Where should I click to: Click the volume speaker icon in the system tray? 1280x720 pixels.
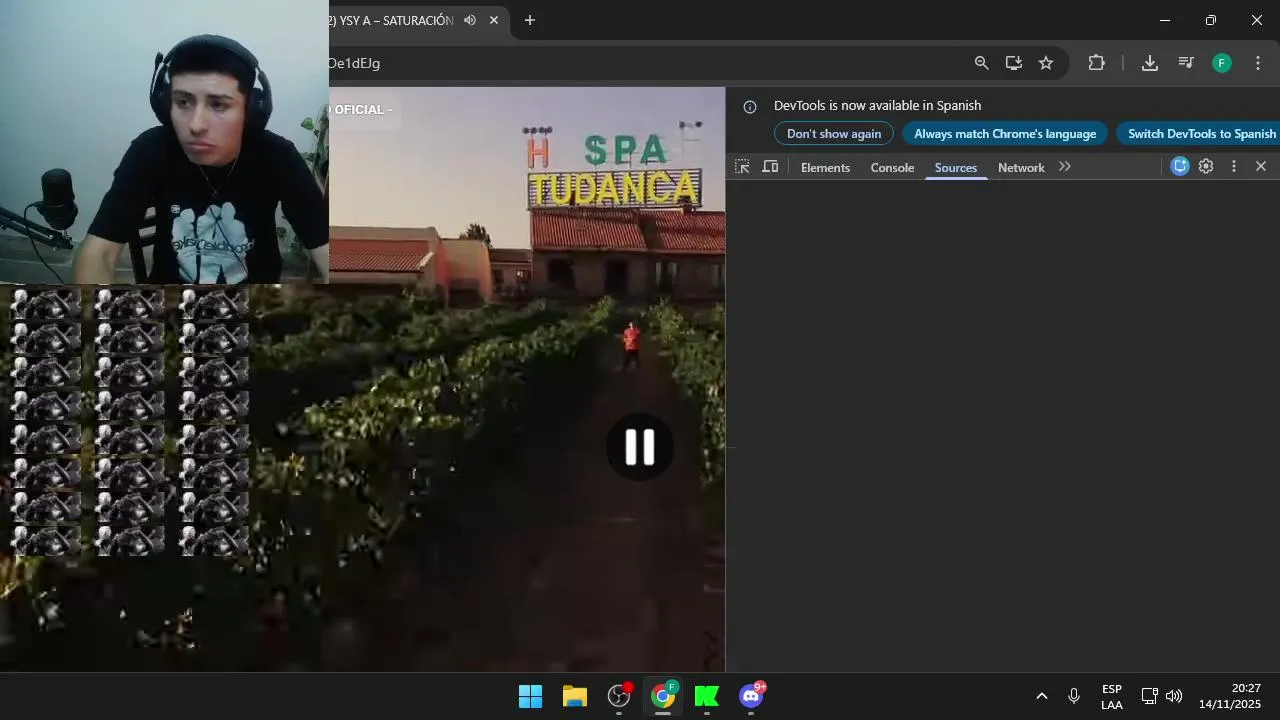point(1174,696)
